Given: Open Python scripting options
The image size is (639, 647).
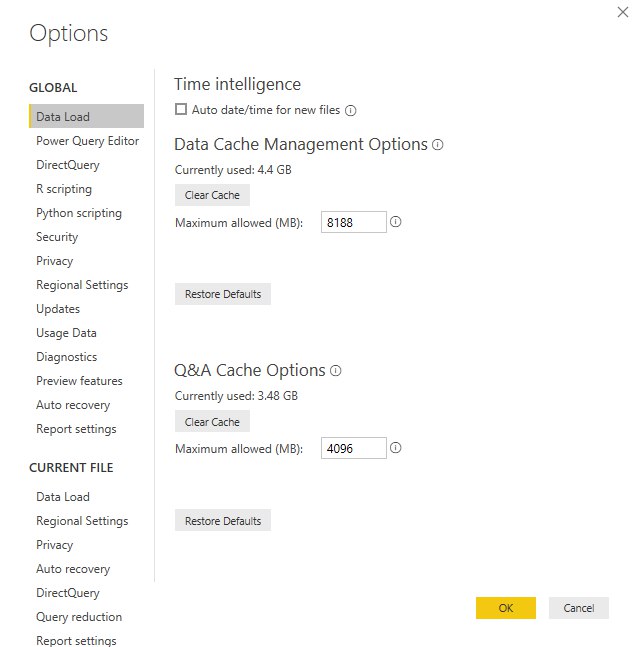Looking at the screenshot, I should (79, 213).
